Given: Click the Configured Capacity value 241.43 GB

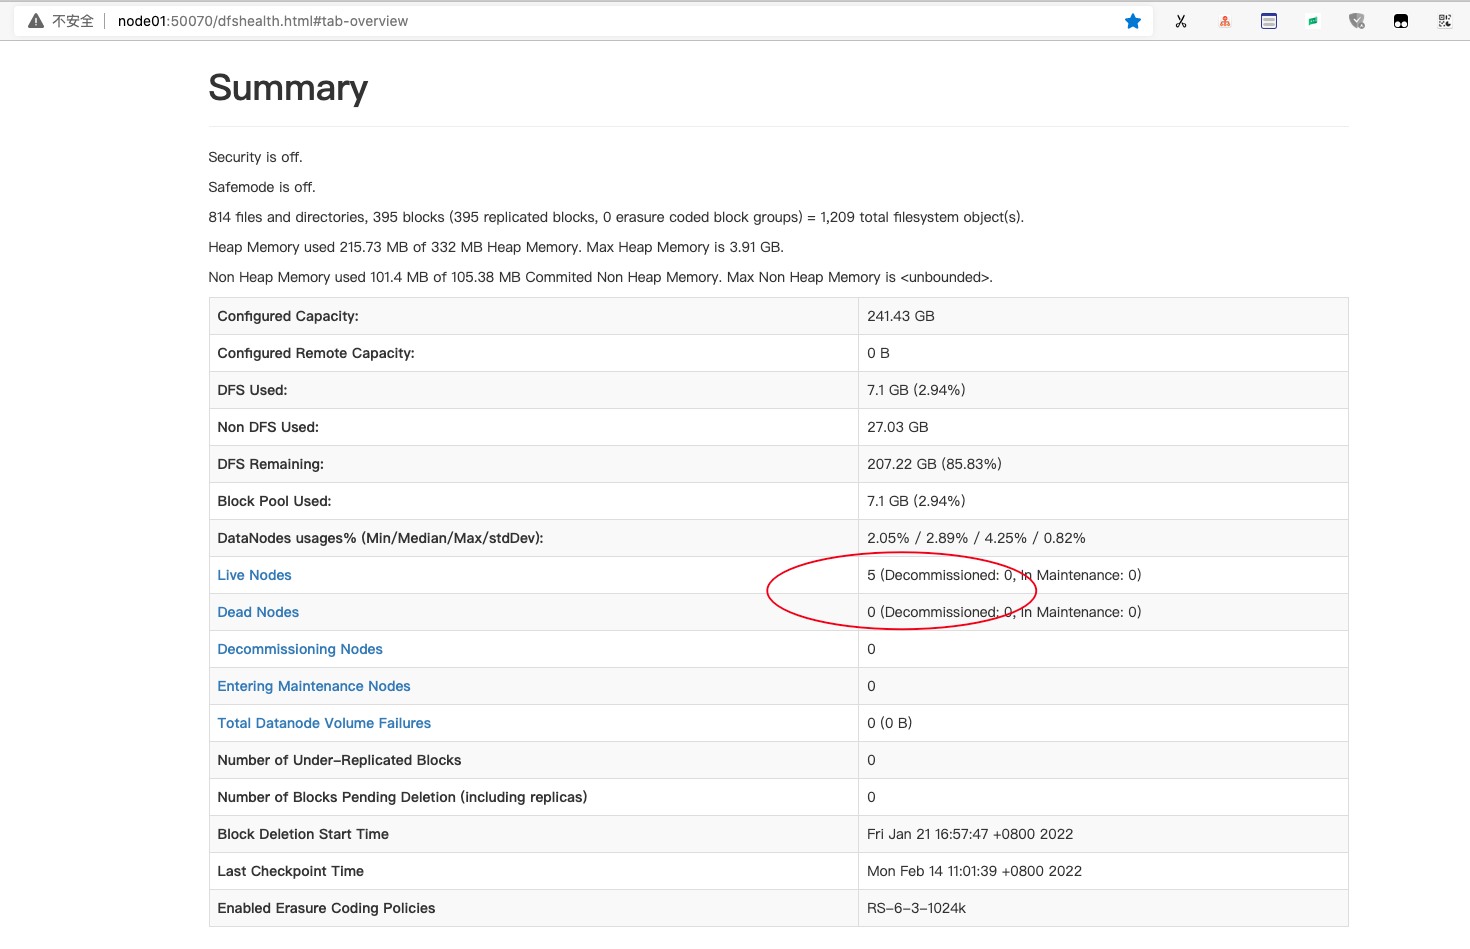Looking at the screenshot, I should coord(901,316).
